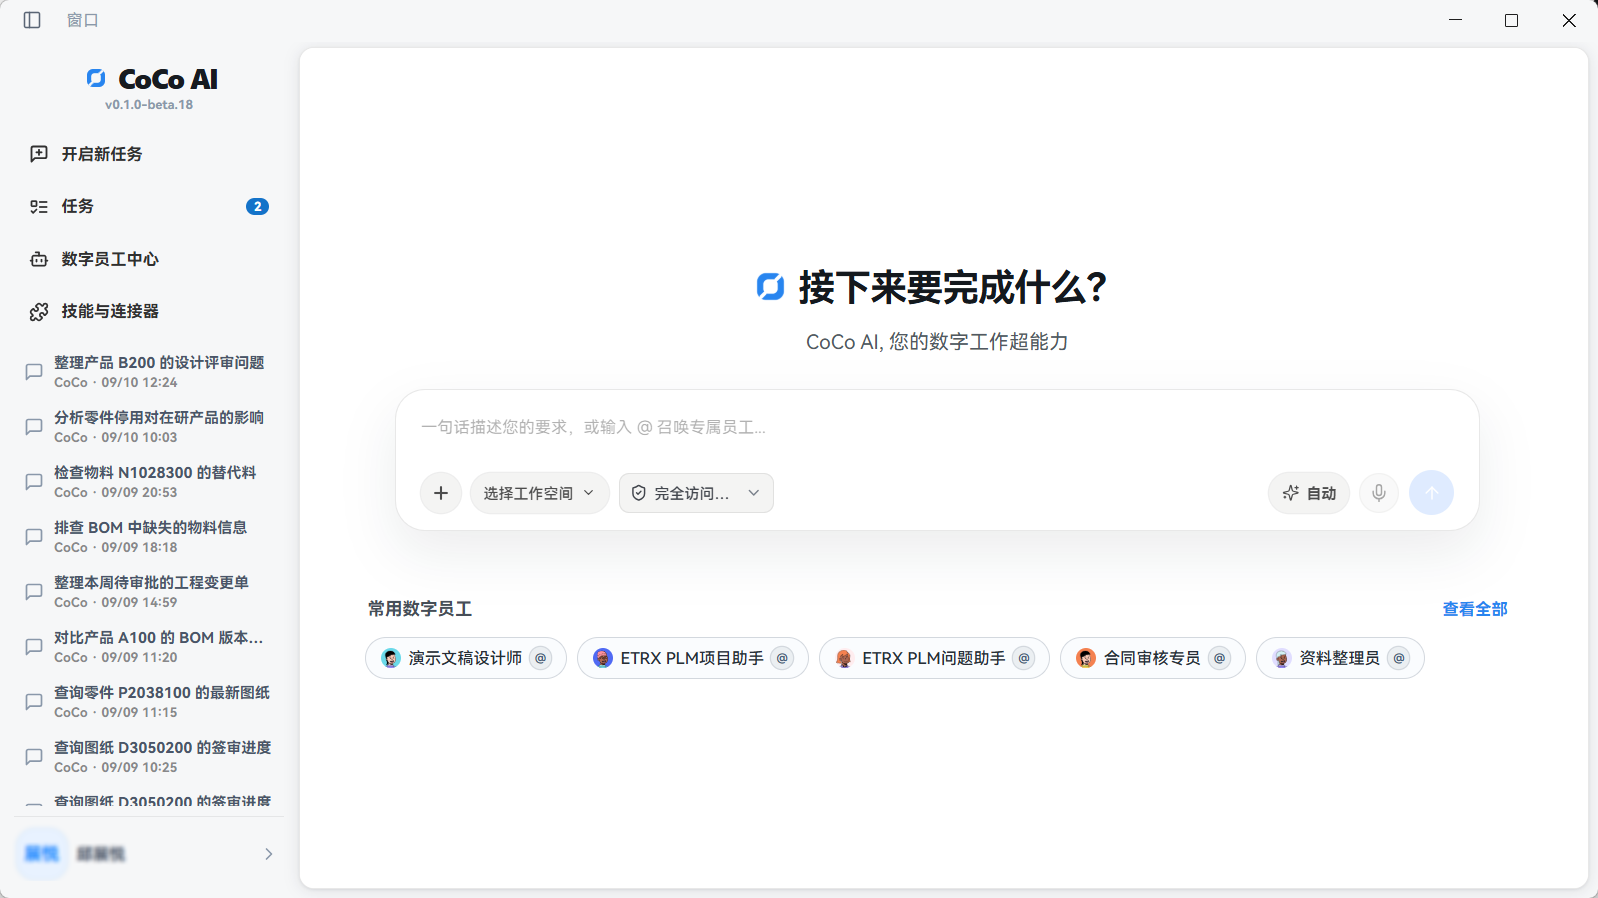Click the blue badge showing 2
Image resolution: width=1598 pixels, height=898 pixels.
click(x=257, y=206)
